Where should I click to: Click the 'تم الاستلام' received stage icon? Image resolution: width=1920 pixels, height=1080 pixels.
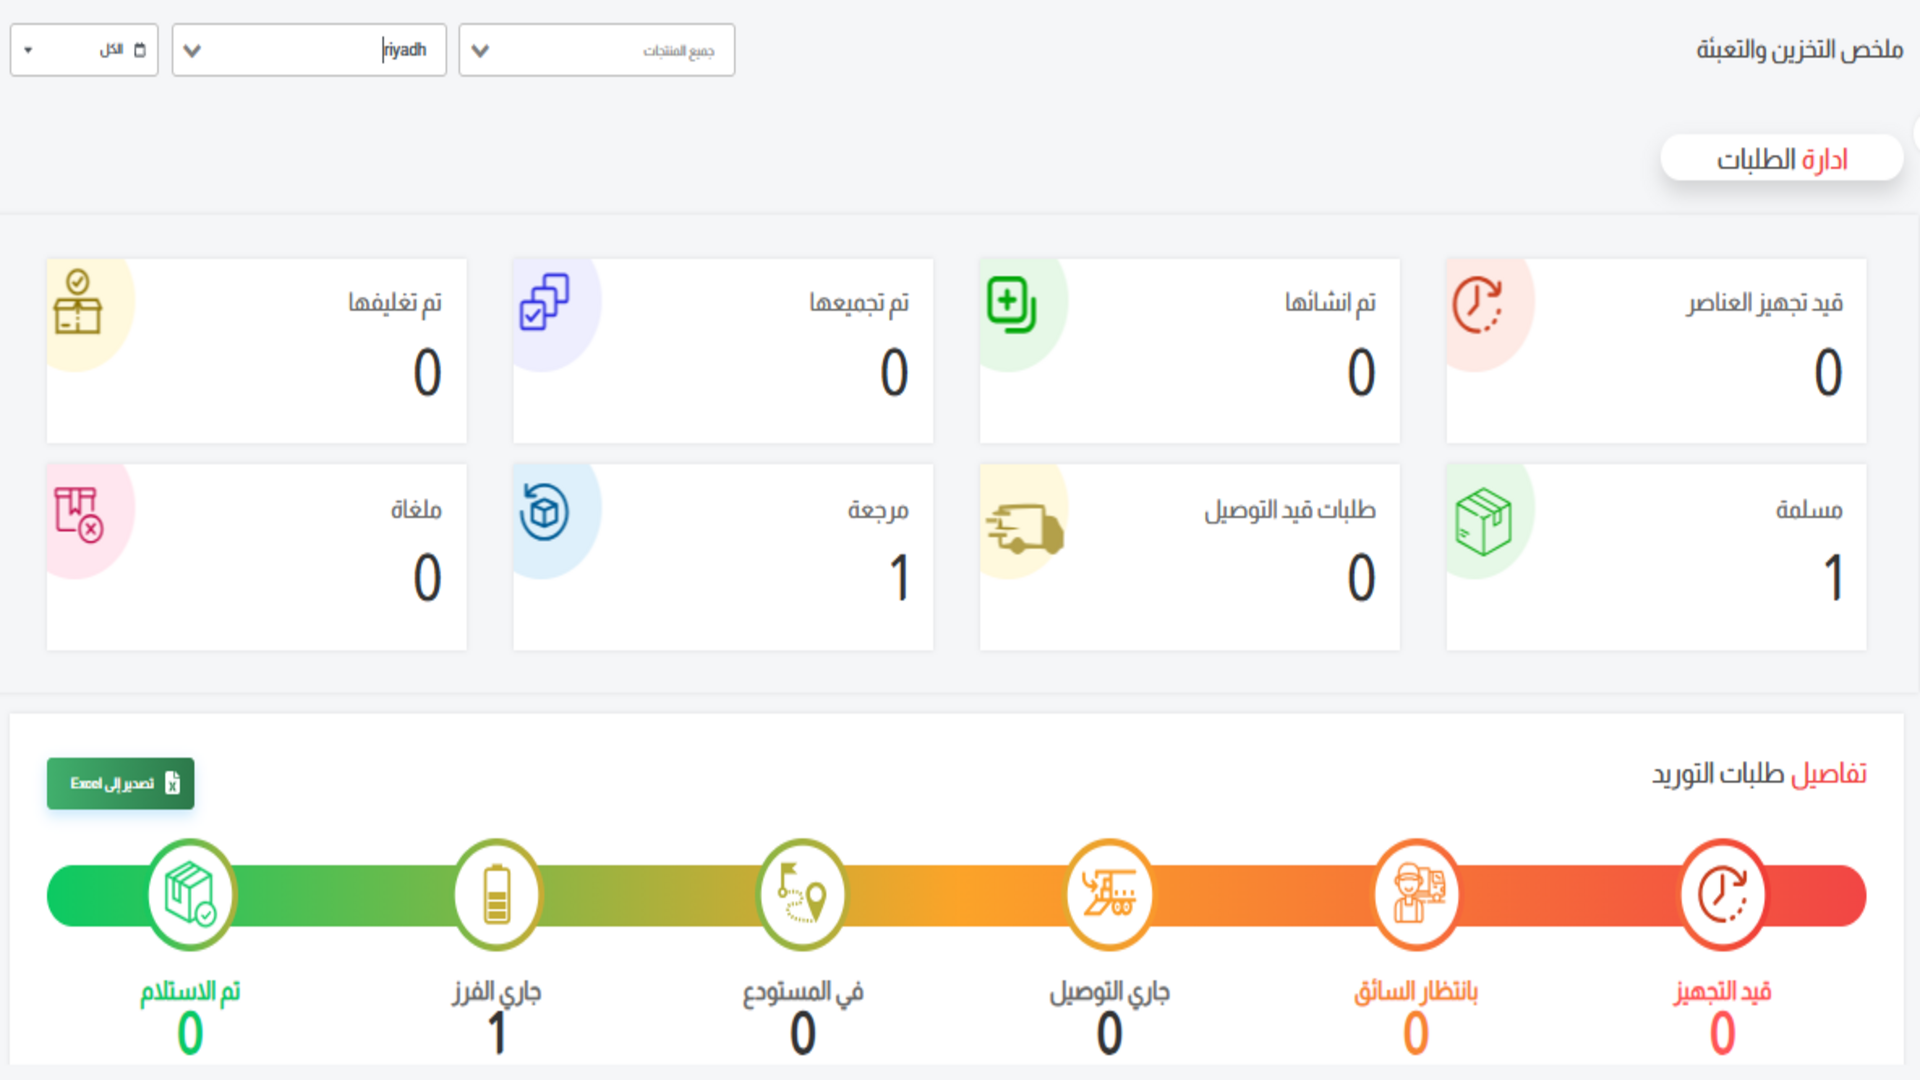[190, 895]
